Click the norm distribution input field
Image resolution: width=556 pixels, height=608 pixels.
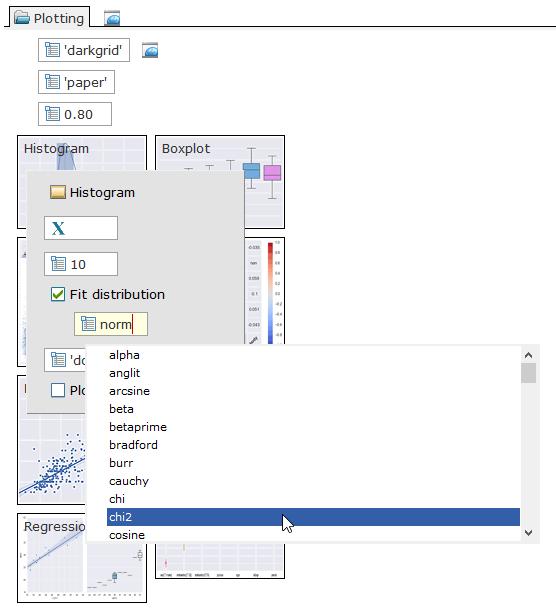click(111, 324)
